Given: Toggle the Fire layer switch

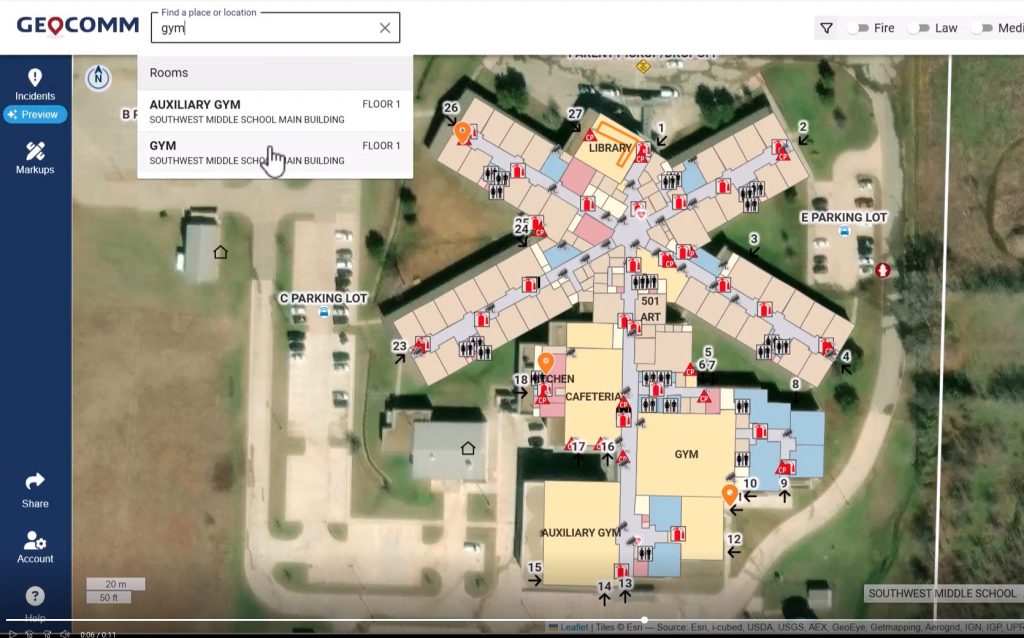Looking at the screenshot, I should pos(857,28).
